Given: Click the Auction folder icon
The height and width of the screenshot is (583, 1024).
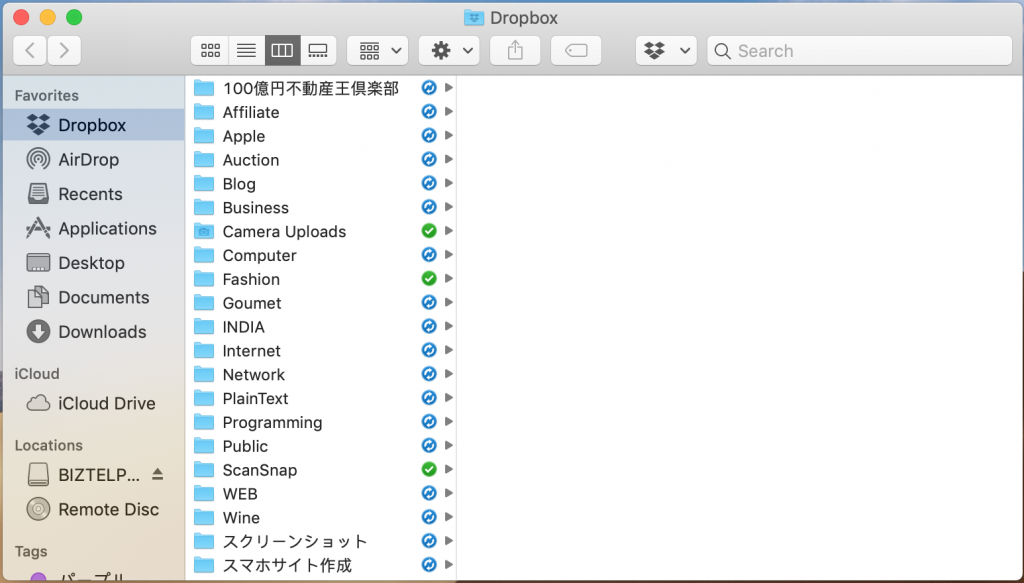Looking at the screenshot, I should pos(204,159).
